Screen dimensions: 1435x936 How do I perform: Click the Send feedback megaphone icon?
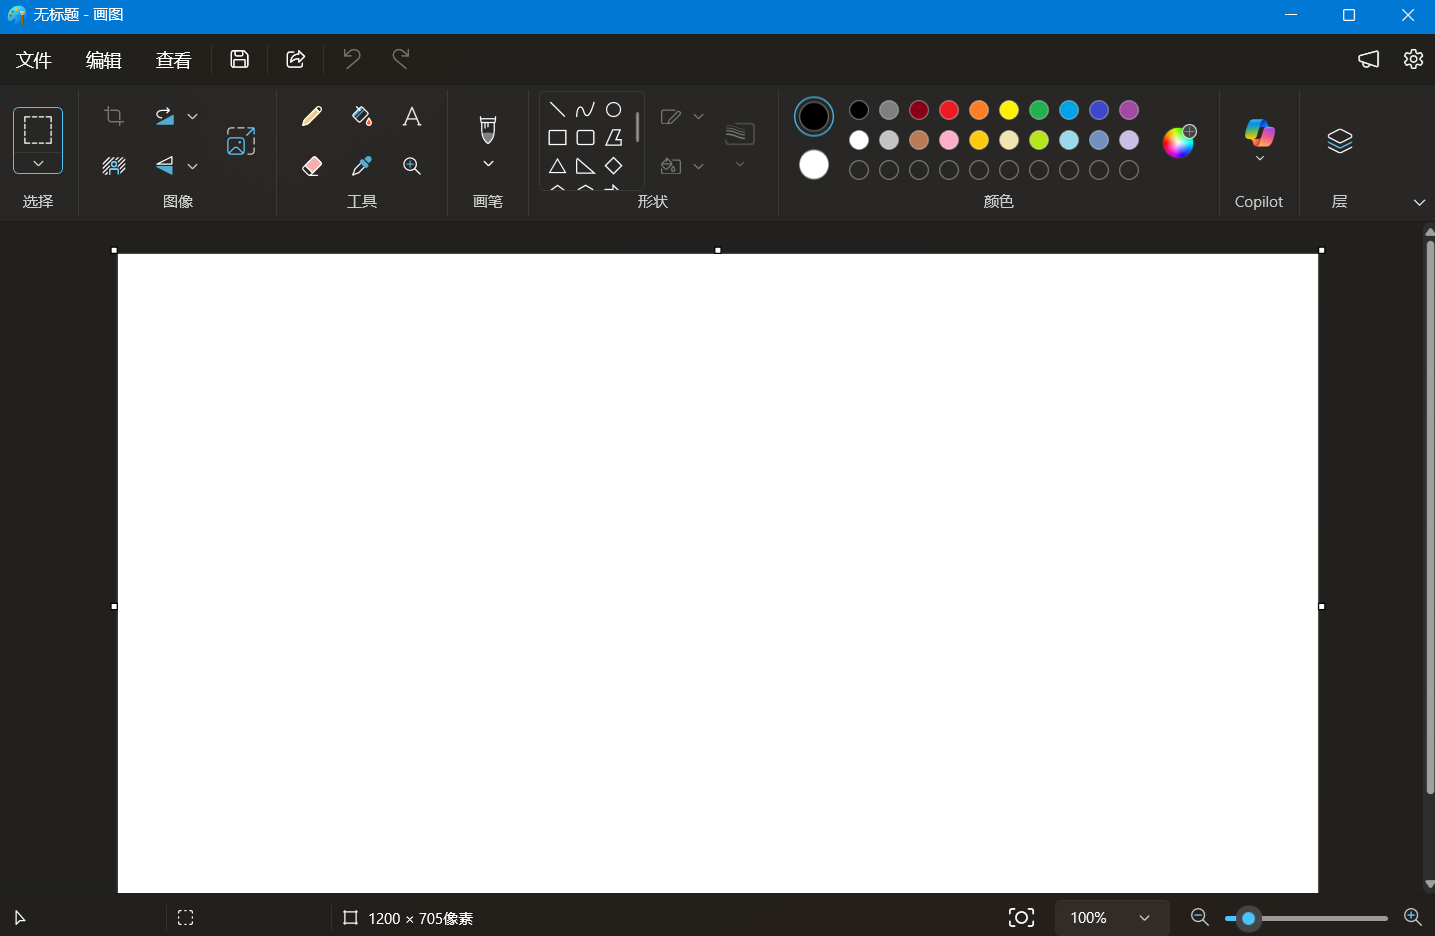1369,59
